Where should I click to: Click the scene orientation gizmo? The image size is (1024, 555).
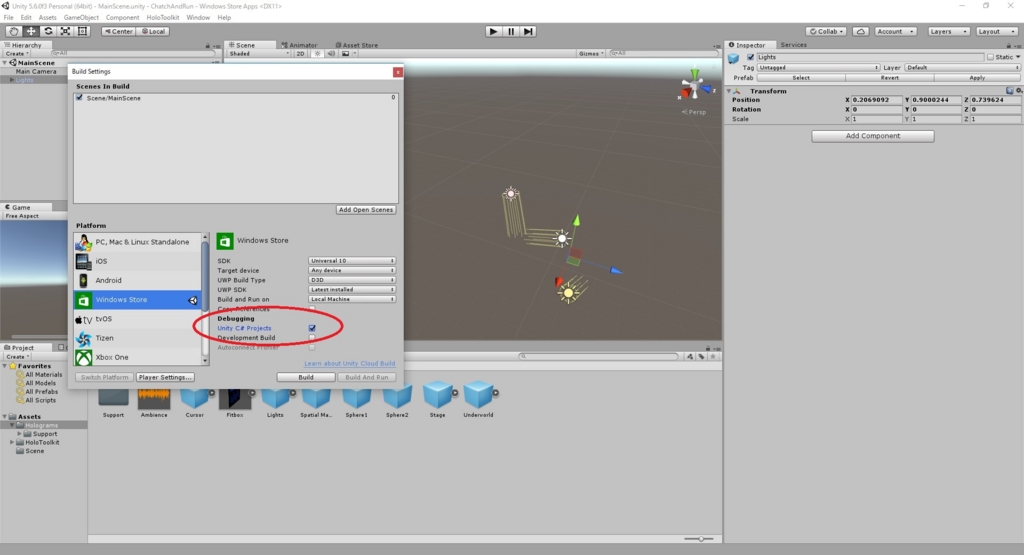(696, 86)
